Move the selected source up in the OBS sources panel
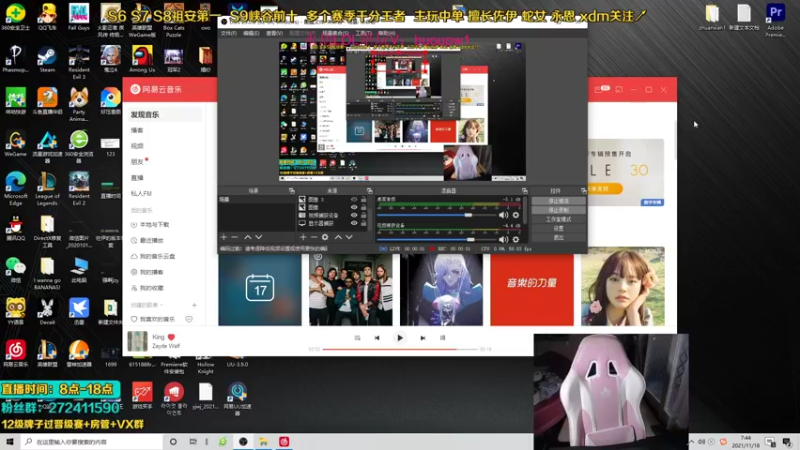Viewport: 800px width, 450px height. 338,237
